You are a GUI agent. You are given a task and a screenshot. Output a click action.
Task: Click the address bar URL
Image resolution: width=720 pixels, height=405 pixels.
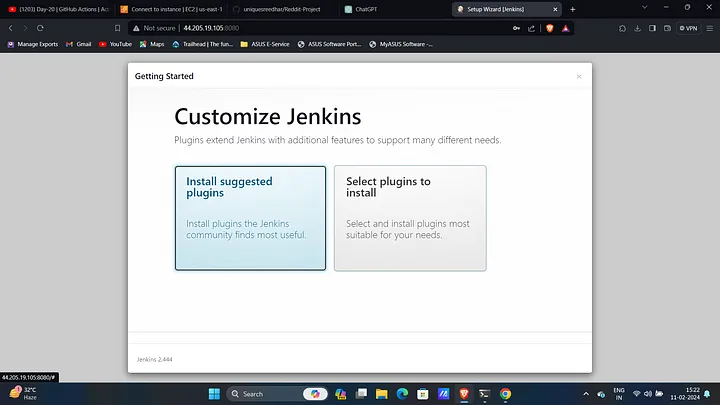(x=211, y=28)
